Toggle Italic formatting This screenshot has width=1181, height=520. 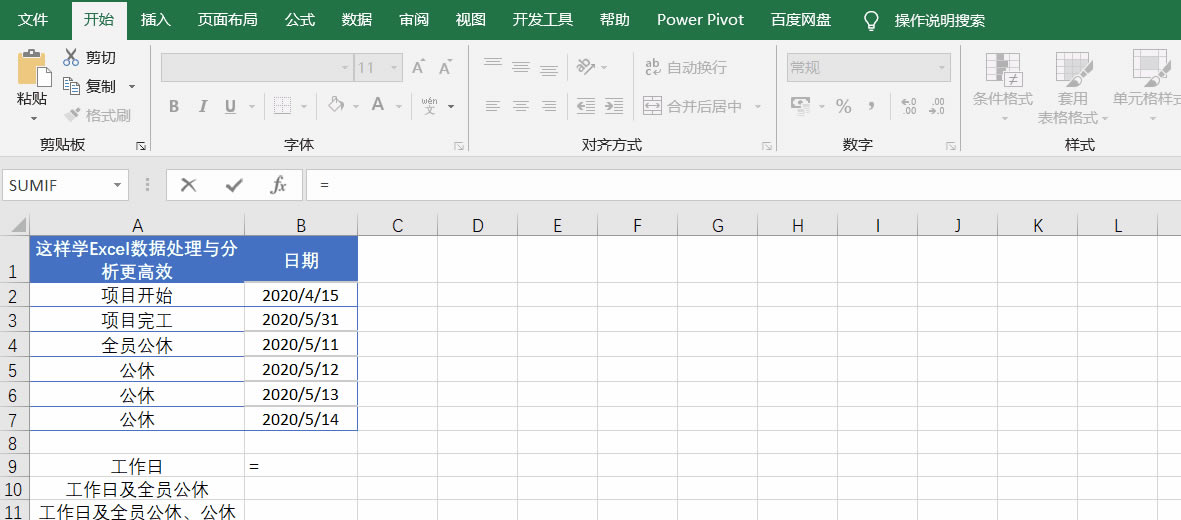tap(203, 106)
